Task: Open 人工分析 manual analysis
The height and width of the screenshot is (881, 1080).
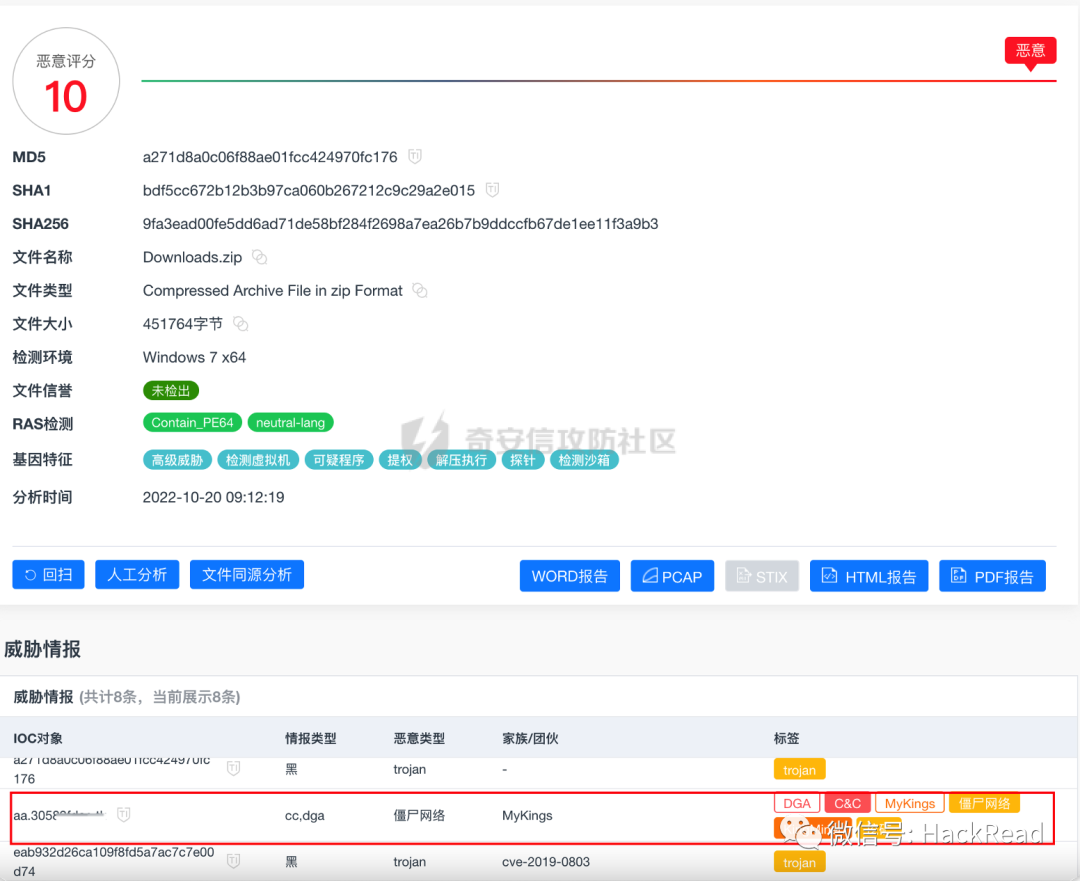Action: point(137,574)
